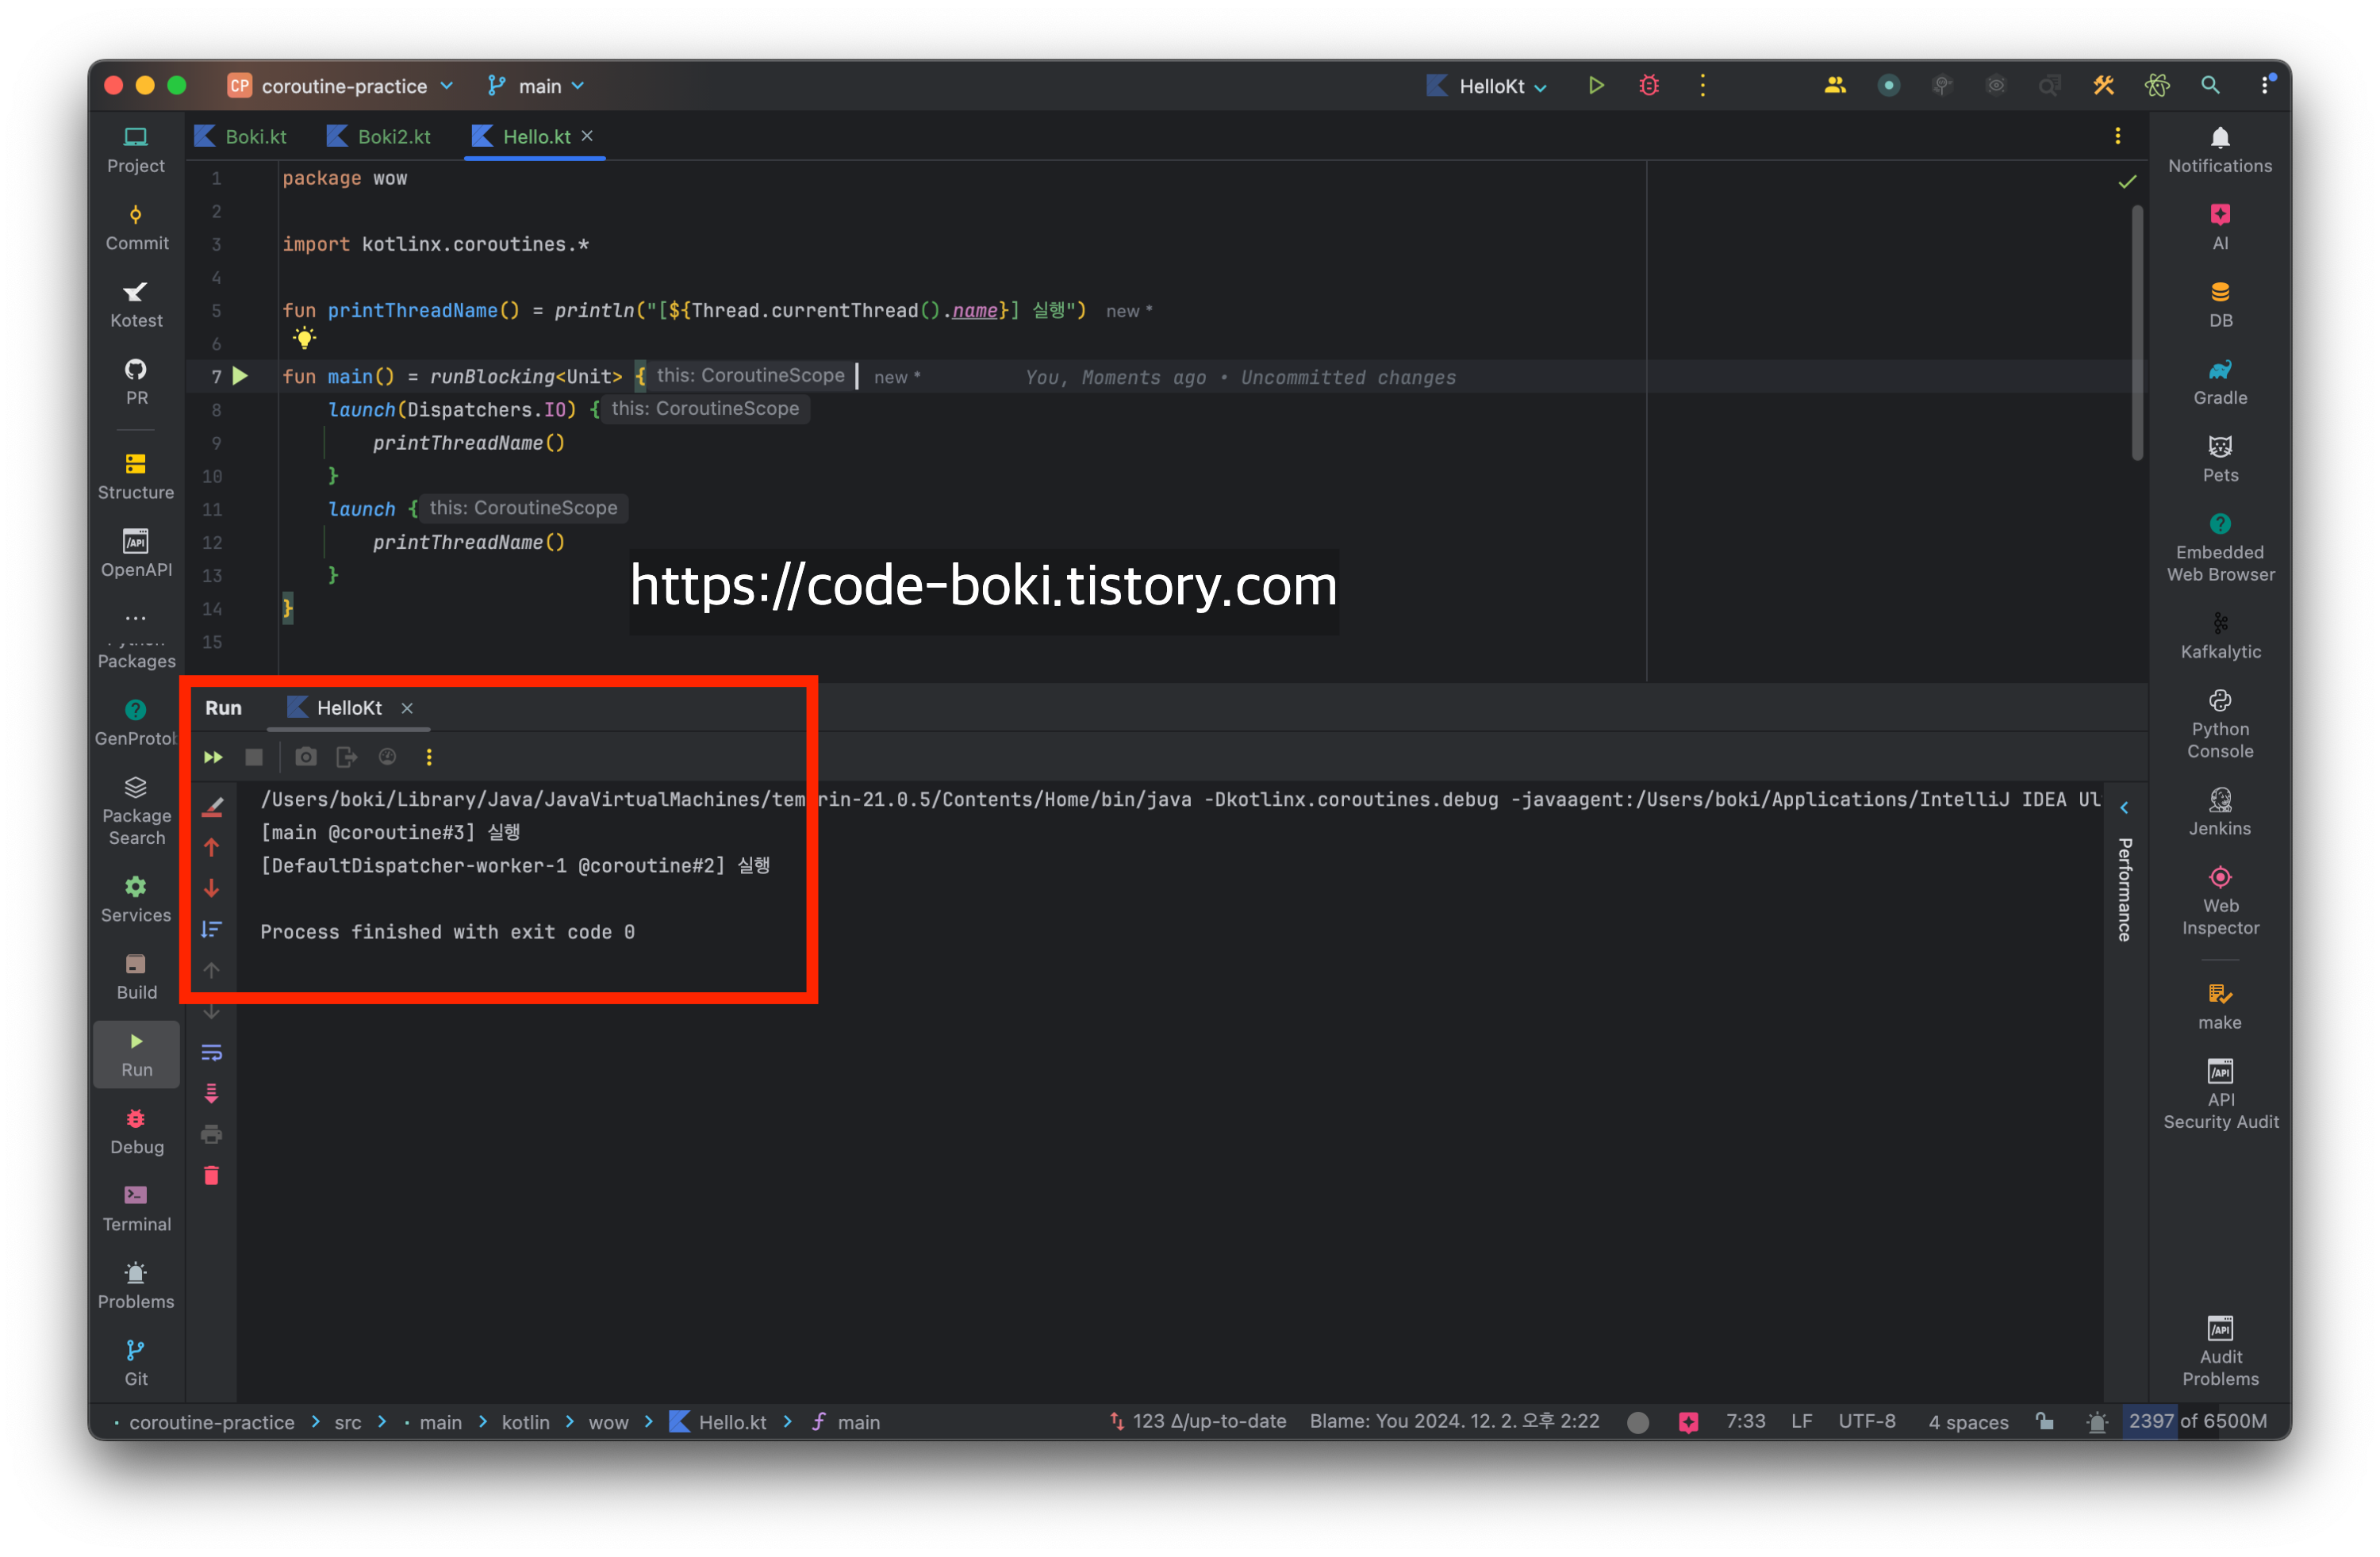This screenshot has width=2380, height=1557.
Task: Click the run gutter arrow next to main
Action: (240, 376)
